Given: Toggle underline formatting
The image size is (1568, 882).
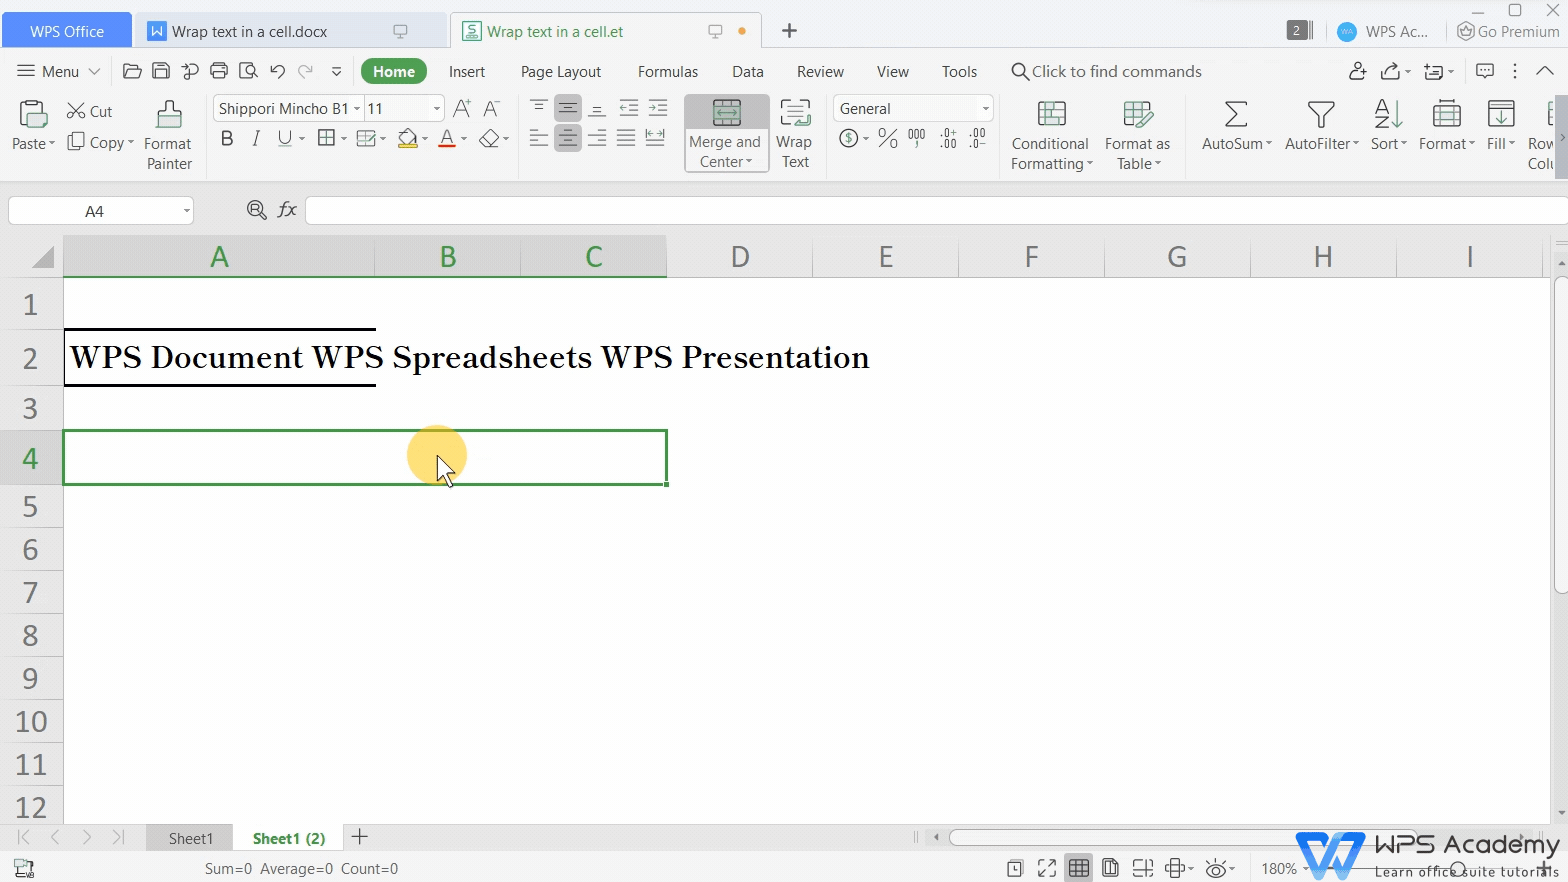Looking at the screenshot, I should (x=285, y=138).
